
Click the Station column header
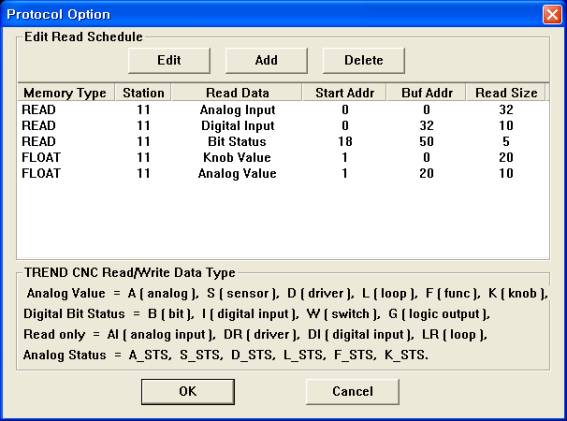point(143,93)
